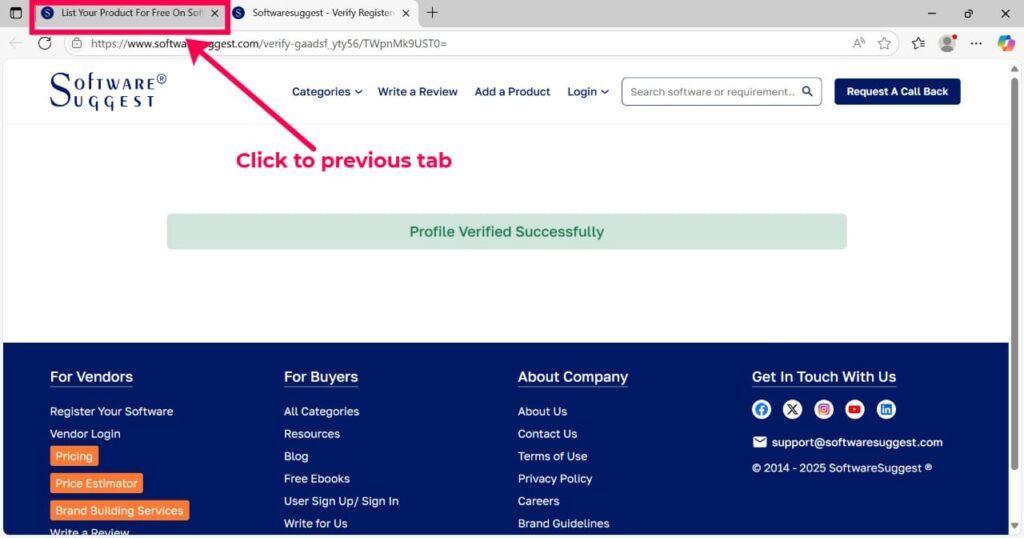Go back to previous page
Image resolution: width=1024 pixels, height=538 pixels.
pos(16,44)
